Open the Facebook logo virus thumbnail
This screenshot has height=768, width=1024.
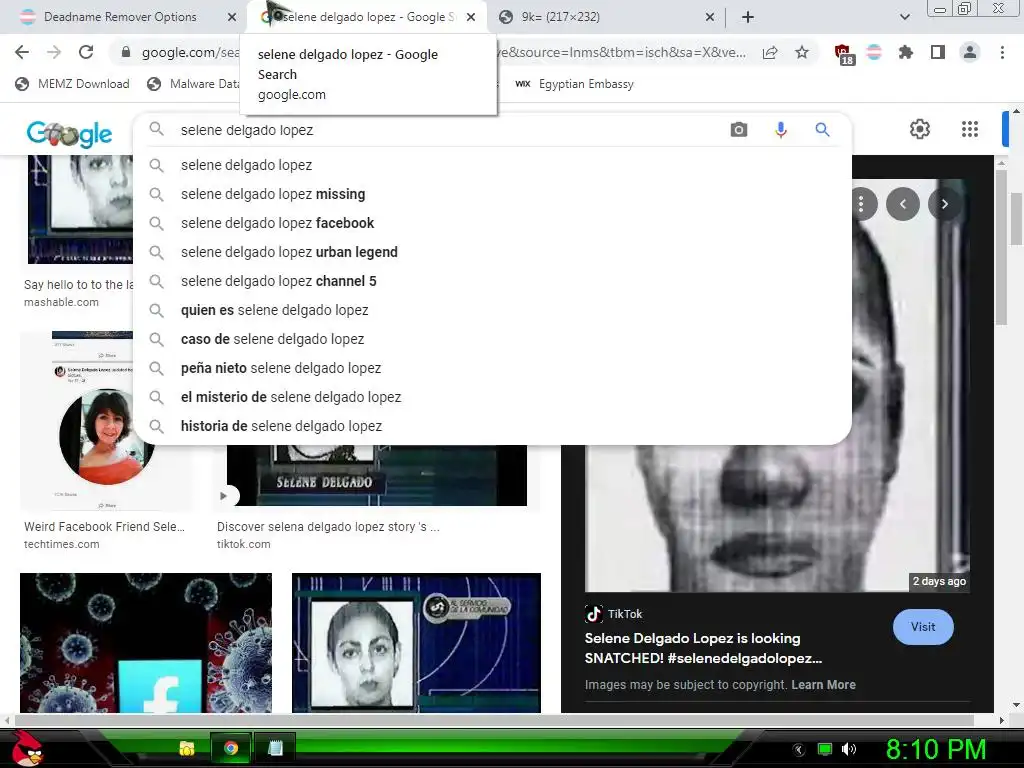click(x=146, y=643)
